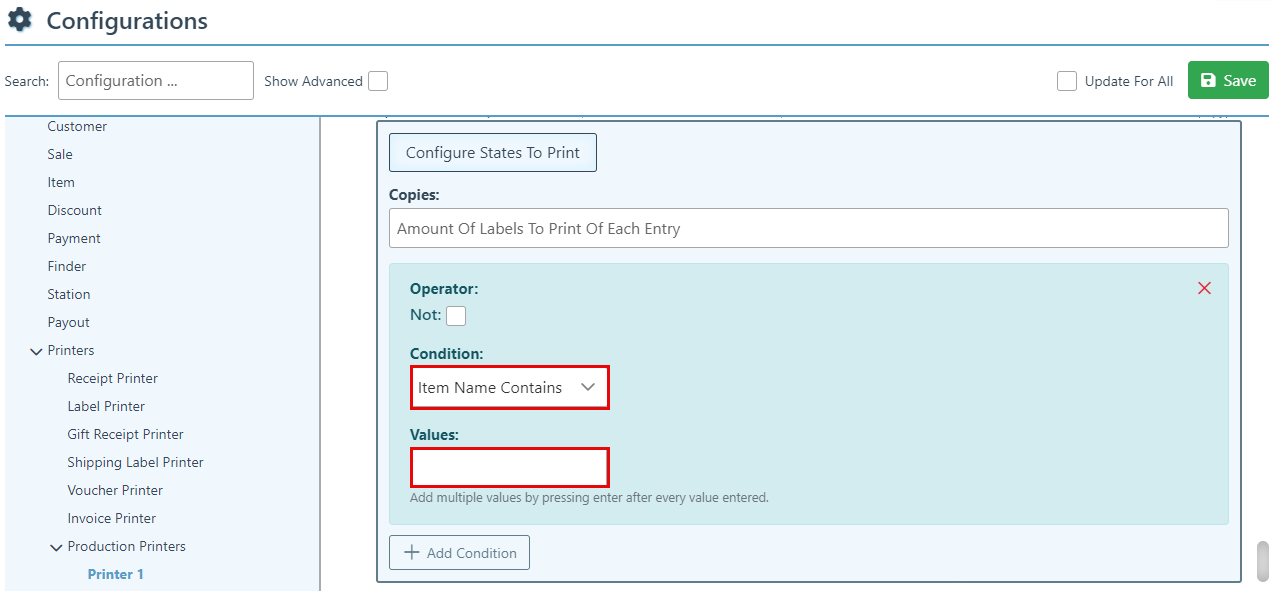The image size is (1273, 591).
Task: Go to Payment configuration section
Action: 74,238
